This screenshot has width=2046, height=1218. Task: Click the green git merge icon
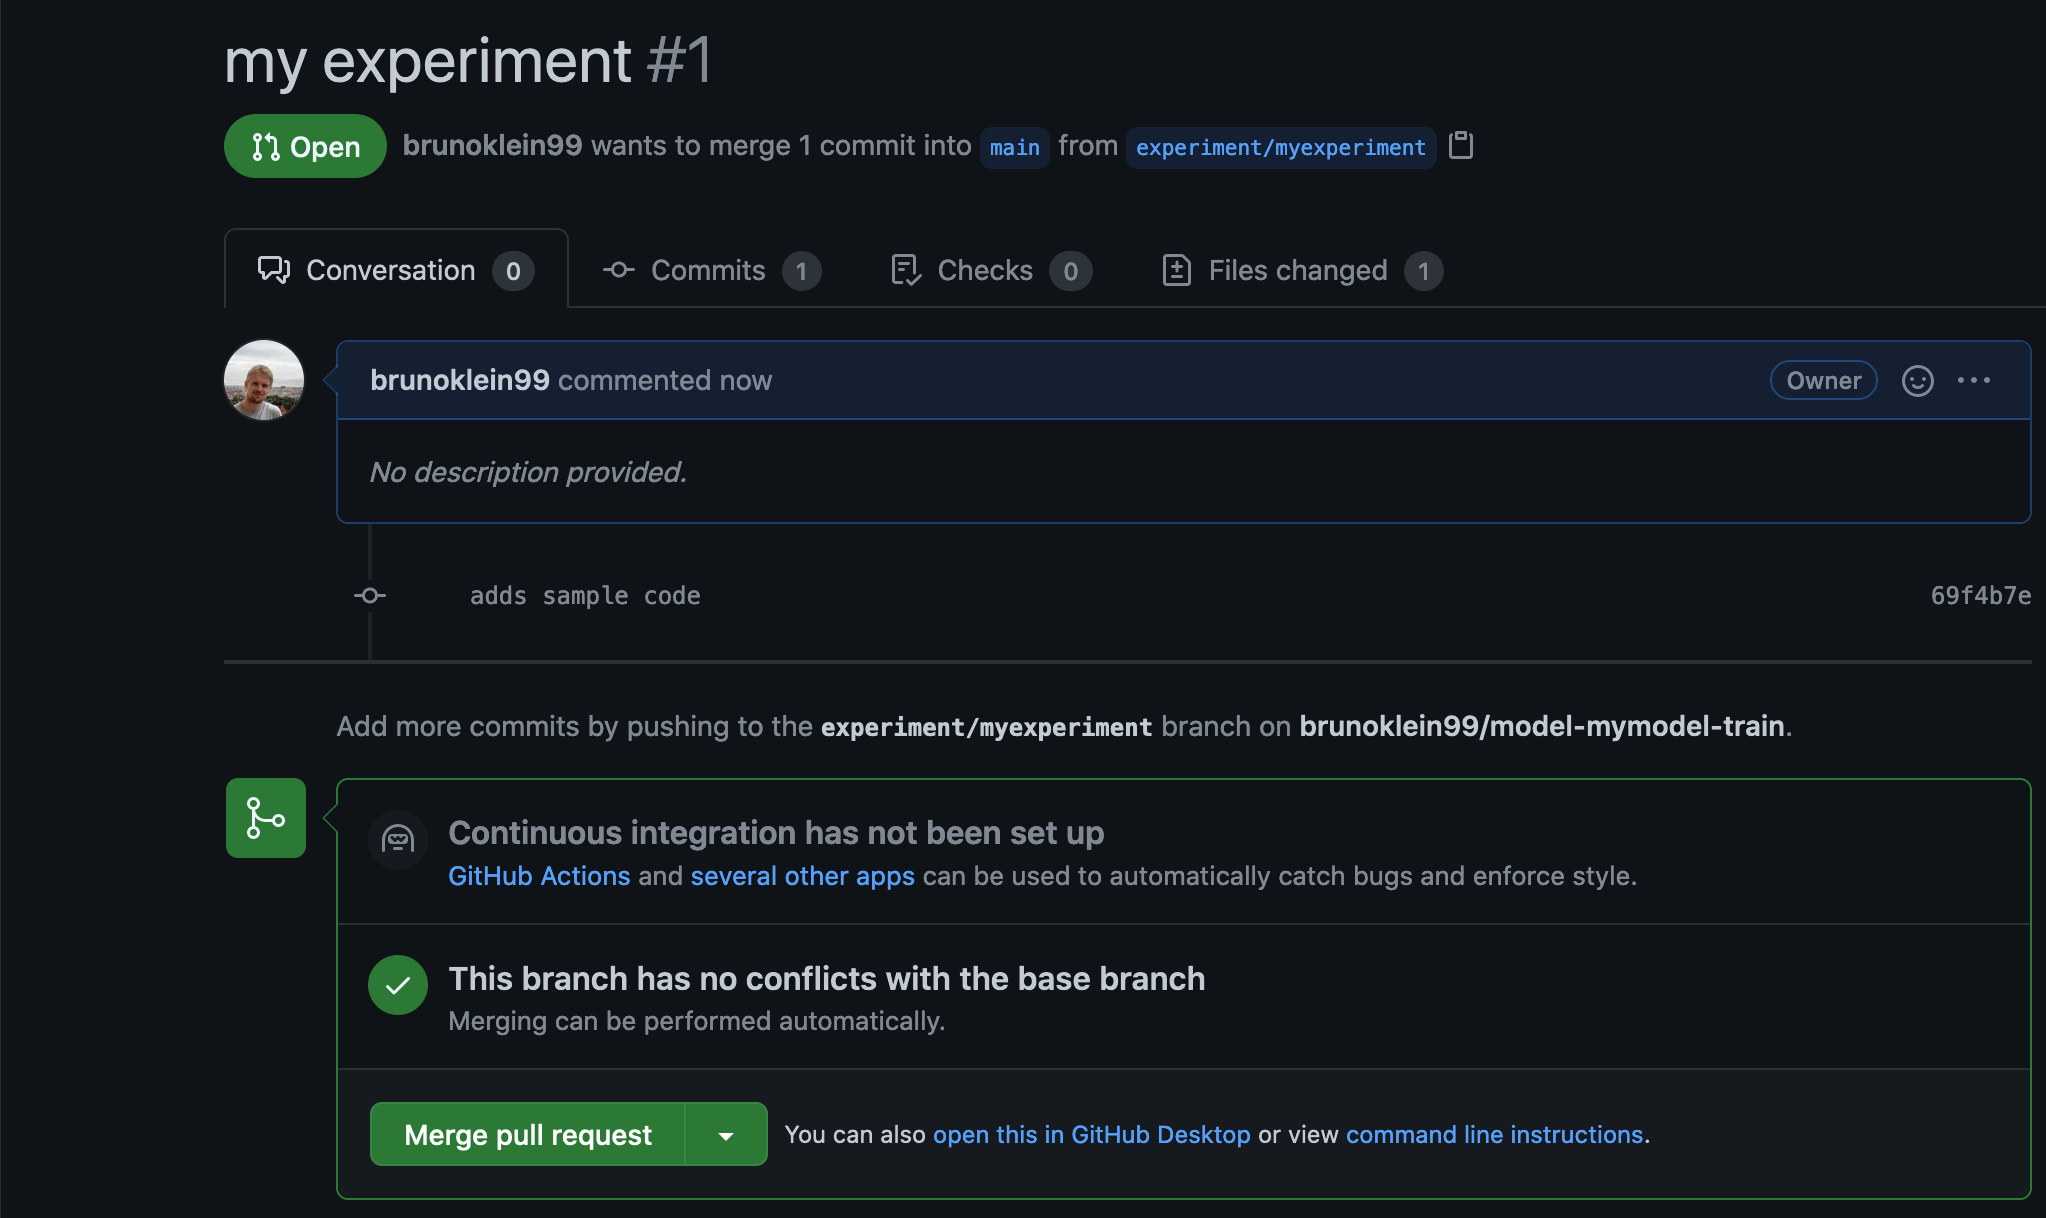tap(266, 818)
